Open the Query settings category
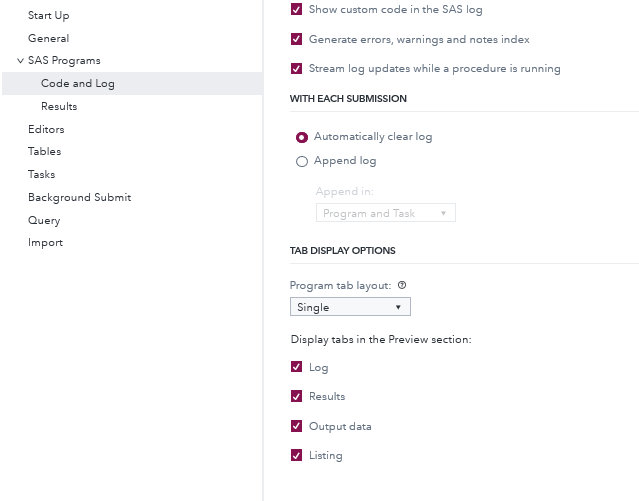The width and height of the screenshot is (639, 501). point(44,220)
